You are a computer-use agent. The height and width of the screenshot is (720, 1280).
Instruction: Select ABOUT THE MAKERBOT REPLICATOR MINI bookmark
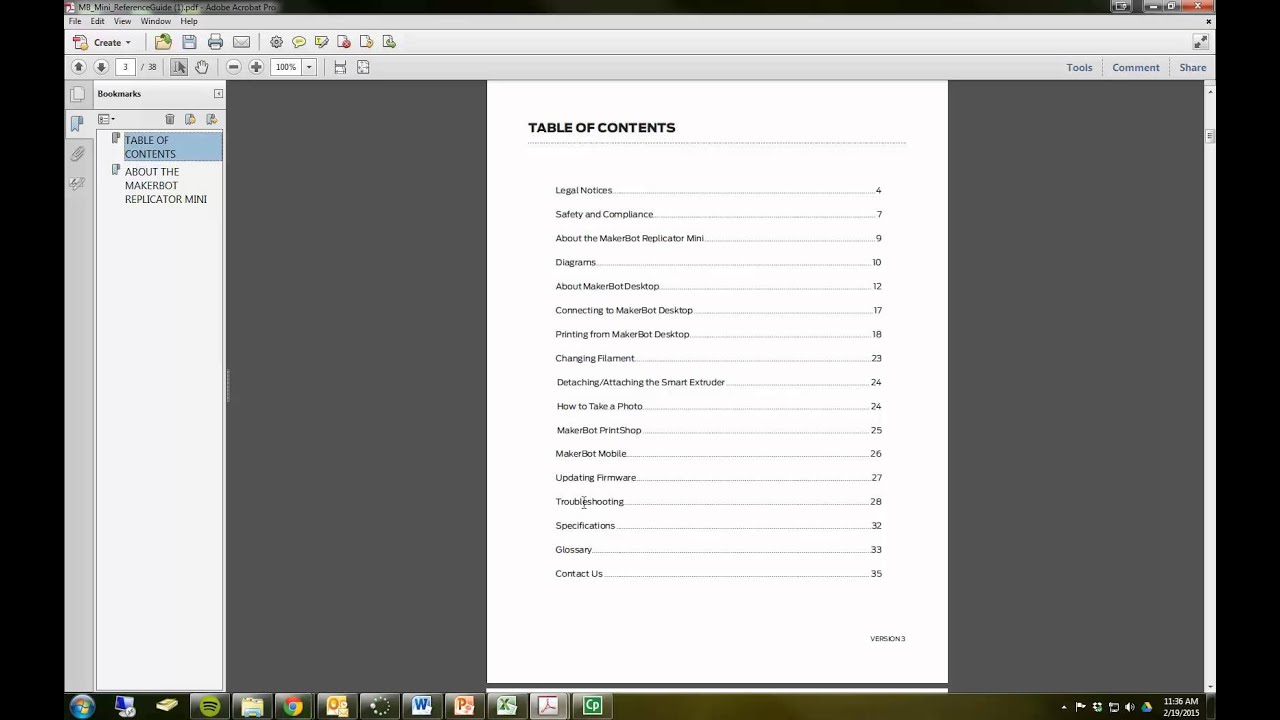[166, 185]
